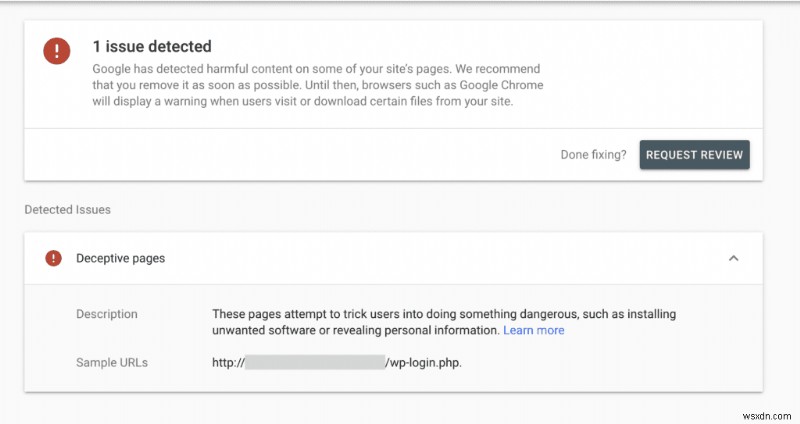Click the Detected Issues section label

[67, 210]
